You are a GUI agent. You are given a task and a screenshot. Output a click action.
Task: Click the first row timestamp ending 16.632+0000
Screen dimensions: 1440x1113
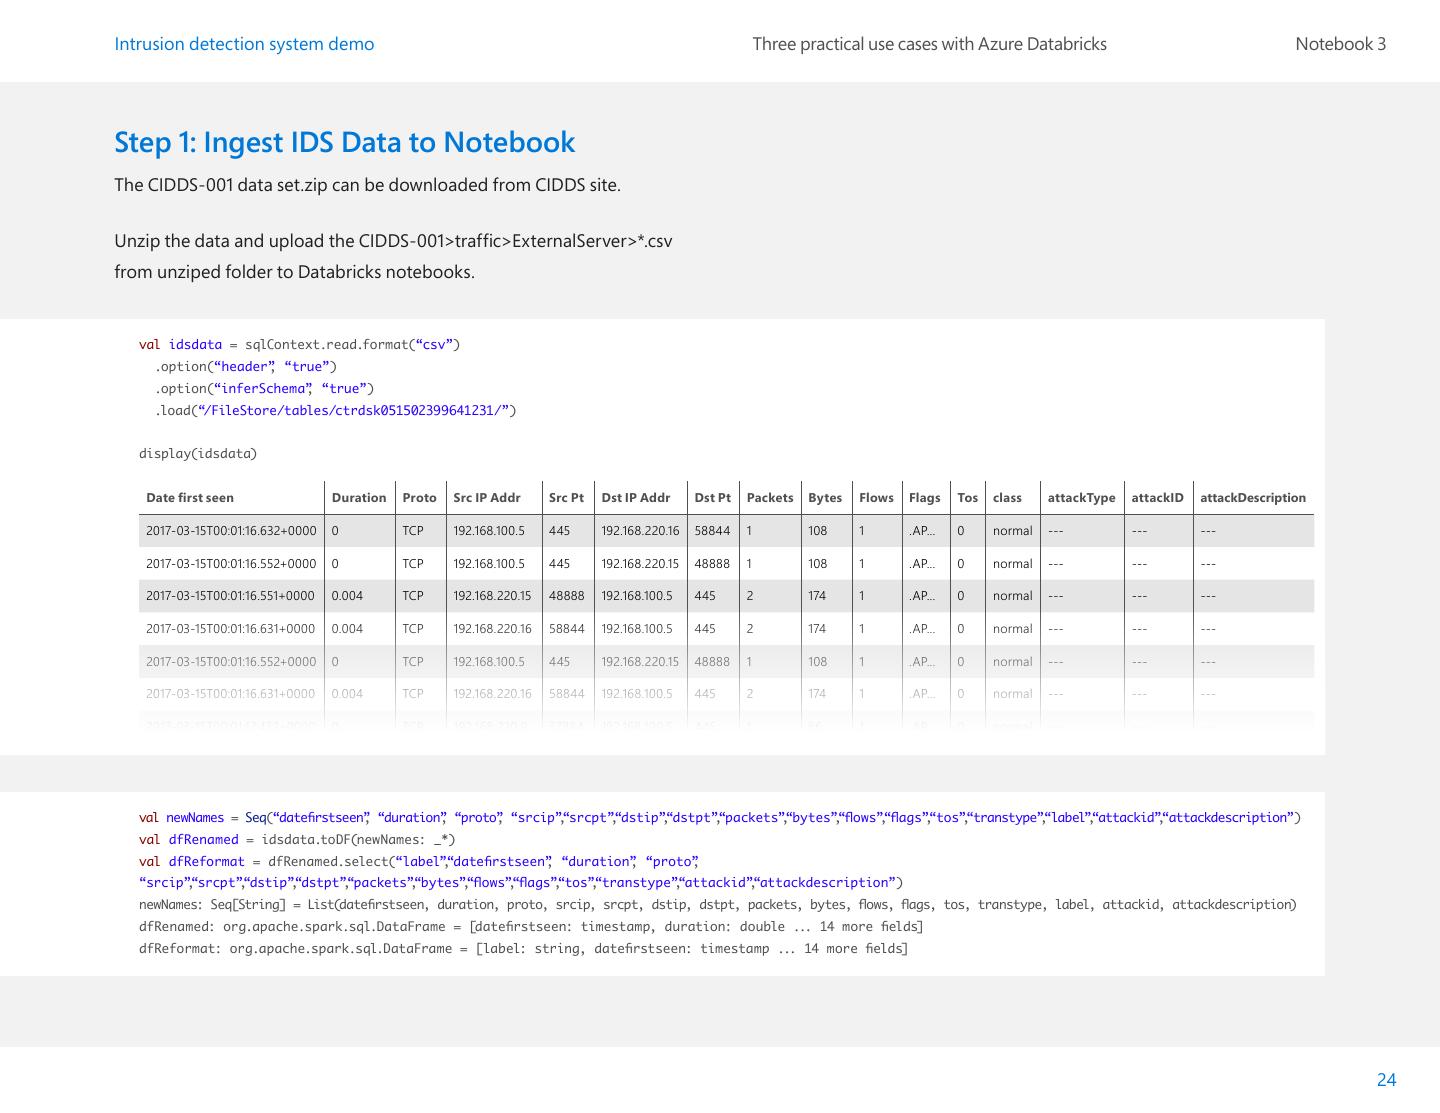coord(231,531)
